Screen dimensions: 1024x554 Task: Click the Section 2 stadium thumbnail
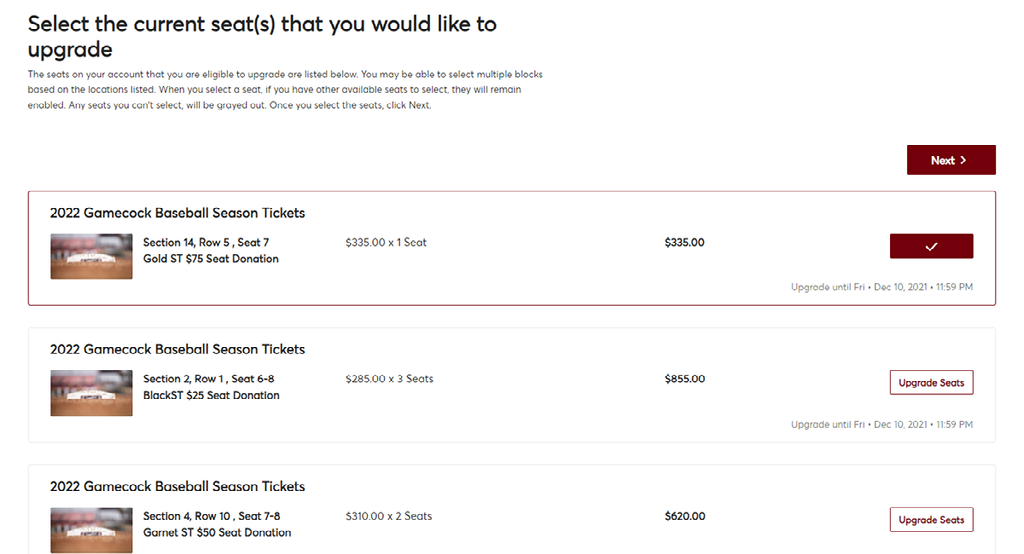click(91, 393)
